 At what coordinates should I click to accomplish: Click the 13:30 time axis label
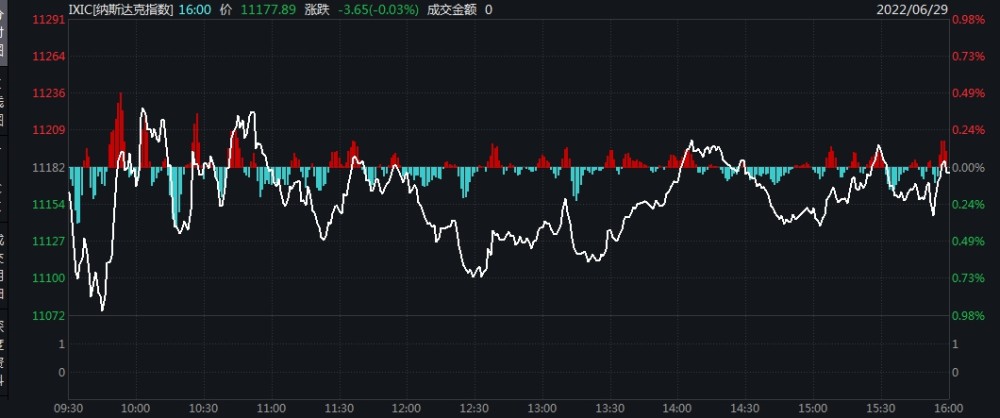click(x=610, y=408)
